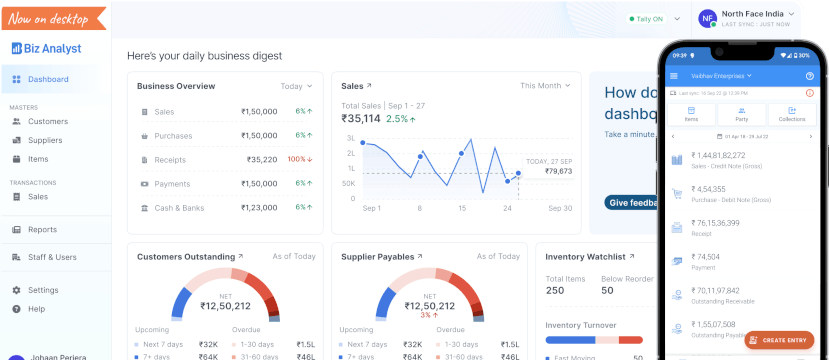Click the Below Reorder count 50
The image size is (829, 360).
point(607,290)
